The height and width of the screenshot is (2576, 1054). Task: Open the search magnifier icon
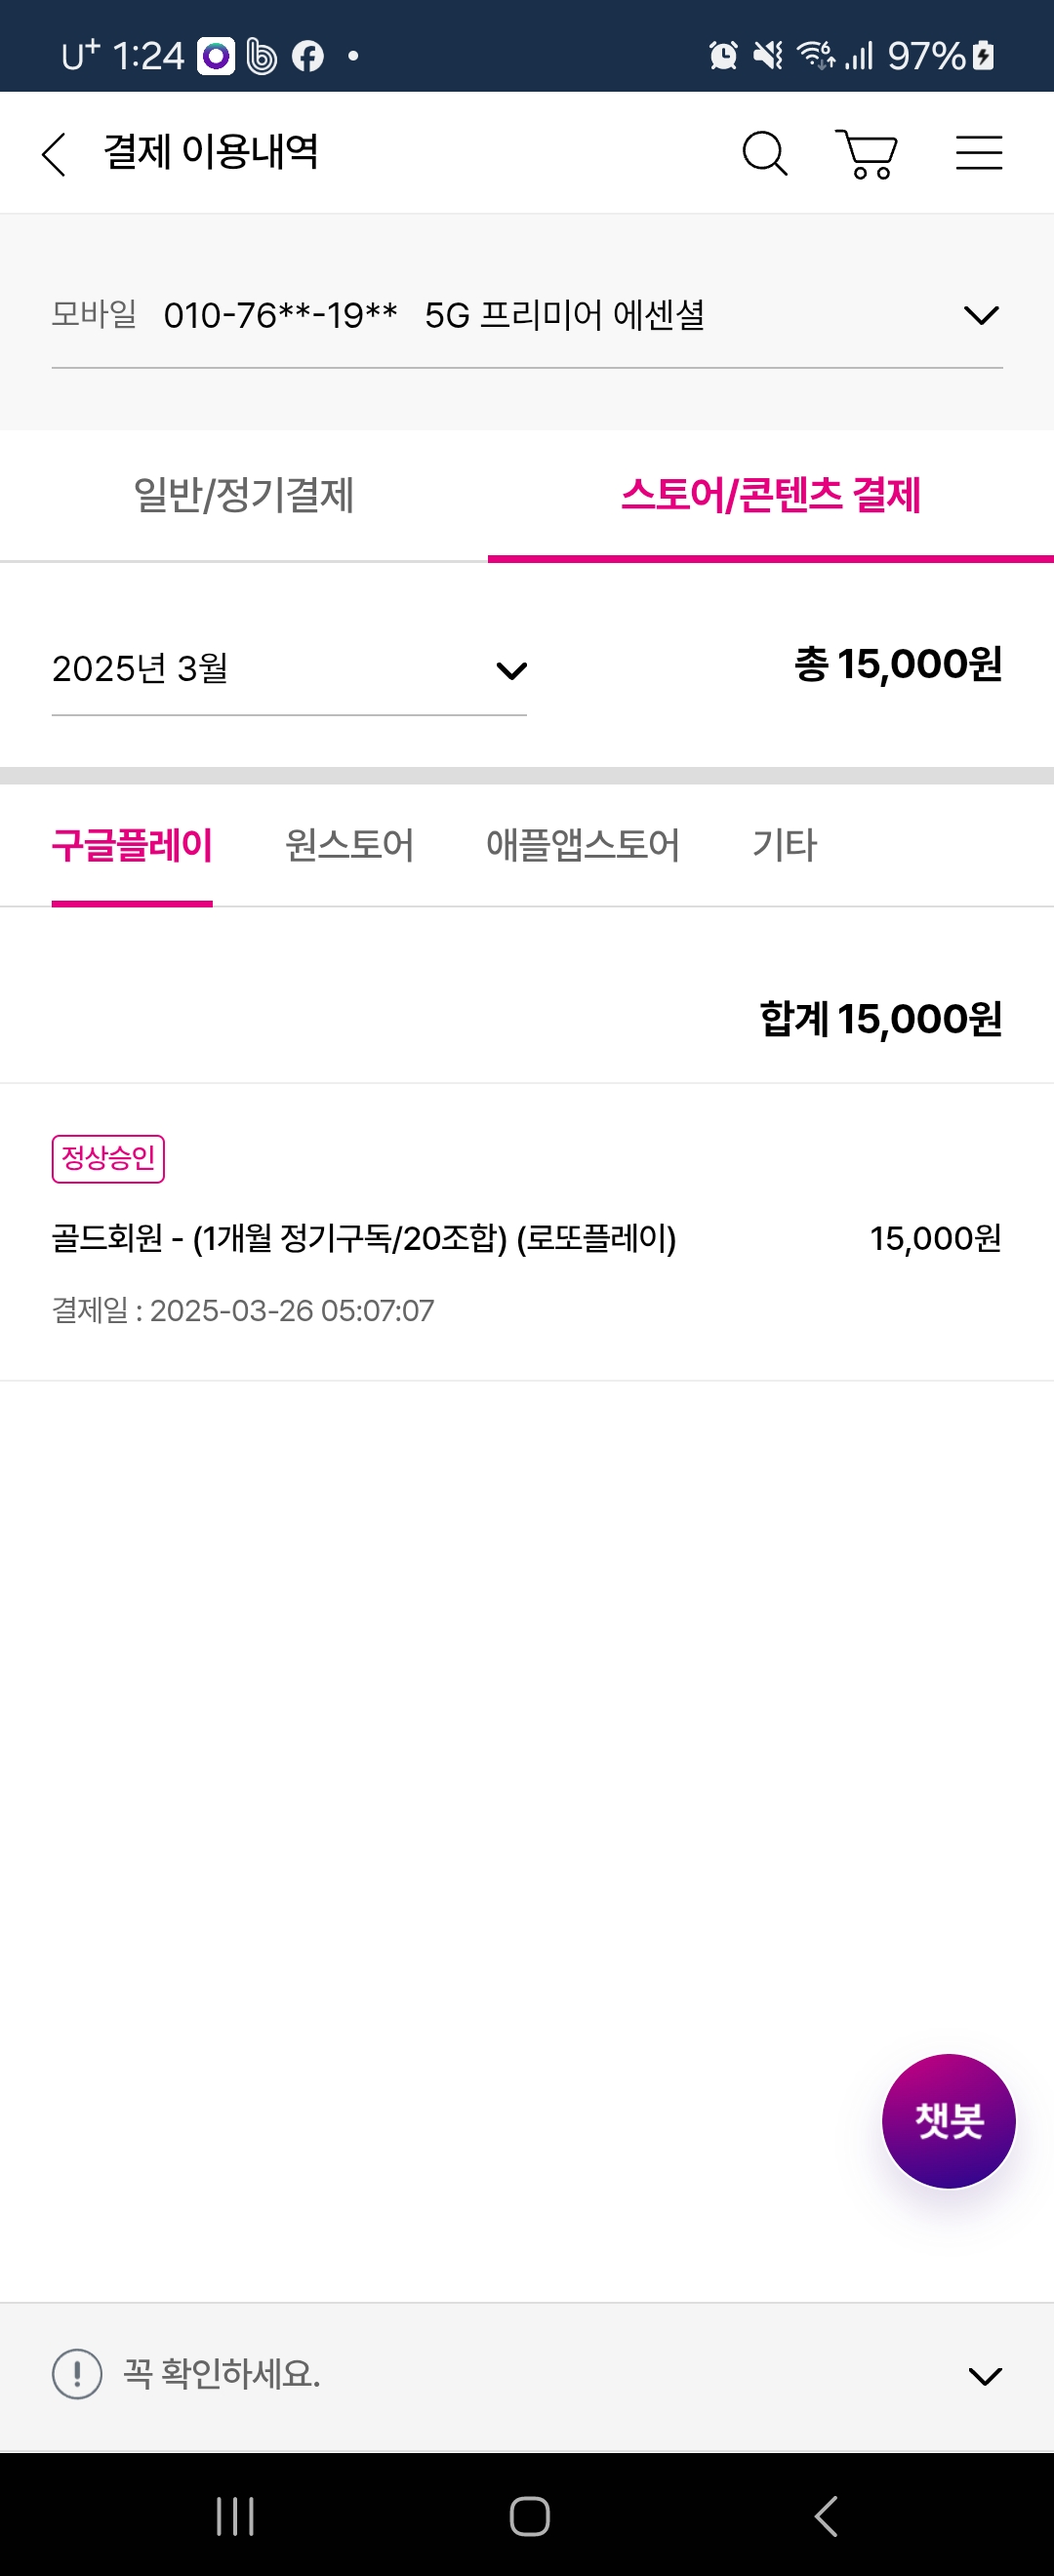coord(765,154)
